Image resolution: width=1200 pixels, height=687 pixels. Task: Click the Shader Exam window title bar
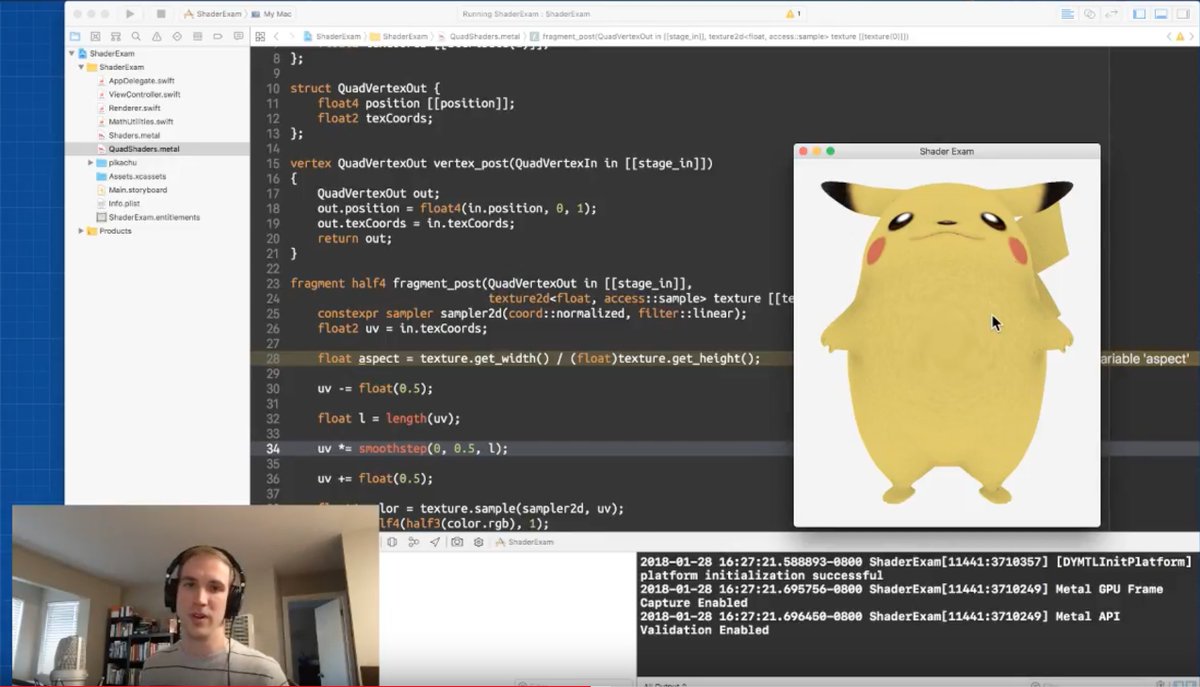[946, 151]
